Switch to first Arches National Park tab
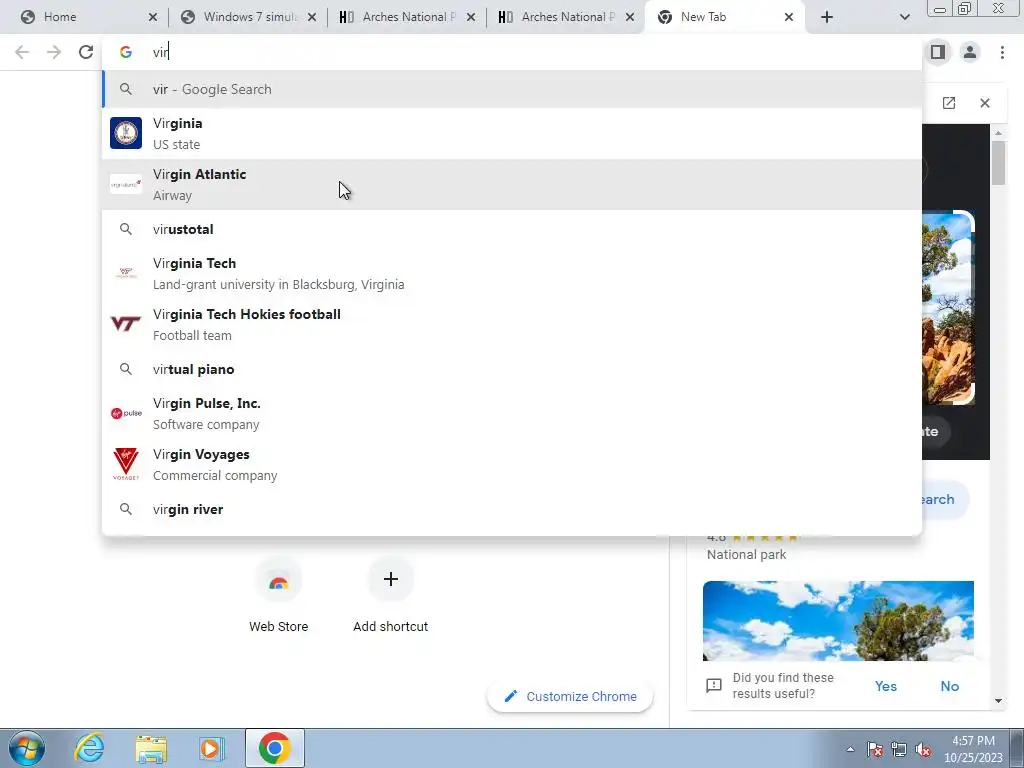This screenshot has width=1024, height=768. coord(404,17)
